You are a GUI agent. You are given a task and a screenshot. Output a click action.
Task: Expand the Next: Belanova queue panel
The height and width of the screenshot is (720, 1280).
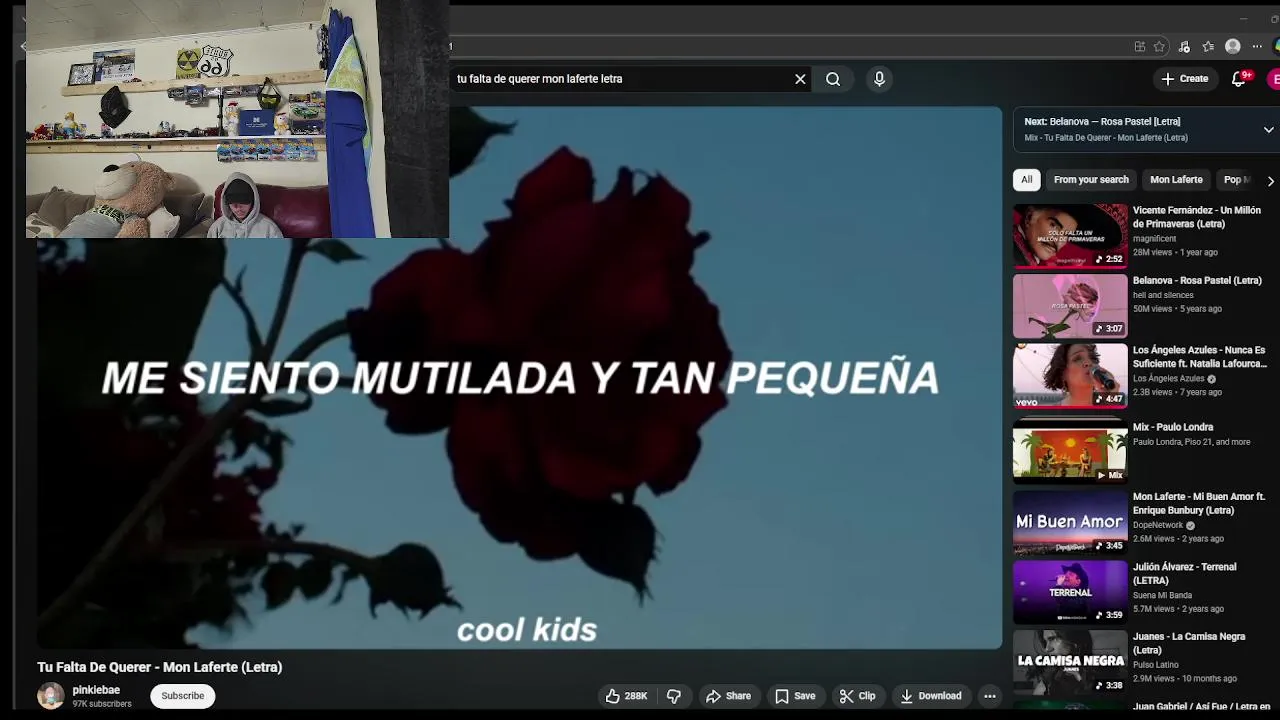coord(1268,130)
